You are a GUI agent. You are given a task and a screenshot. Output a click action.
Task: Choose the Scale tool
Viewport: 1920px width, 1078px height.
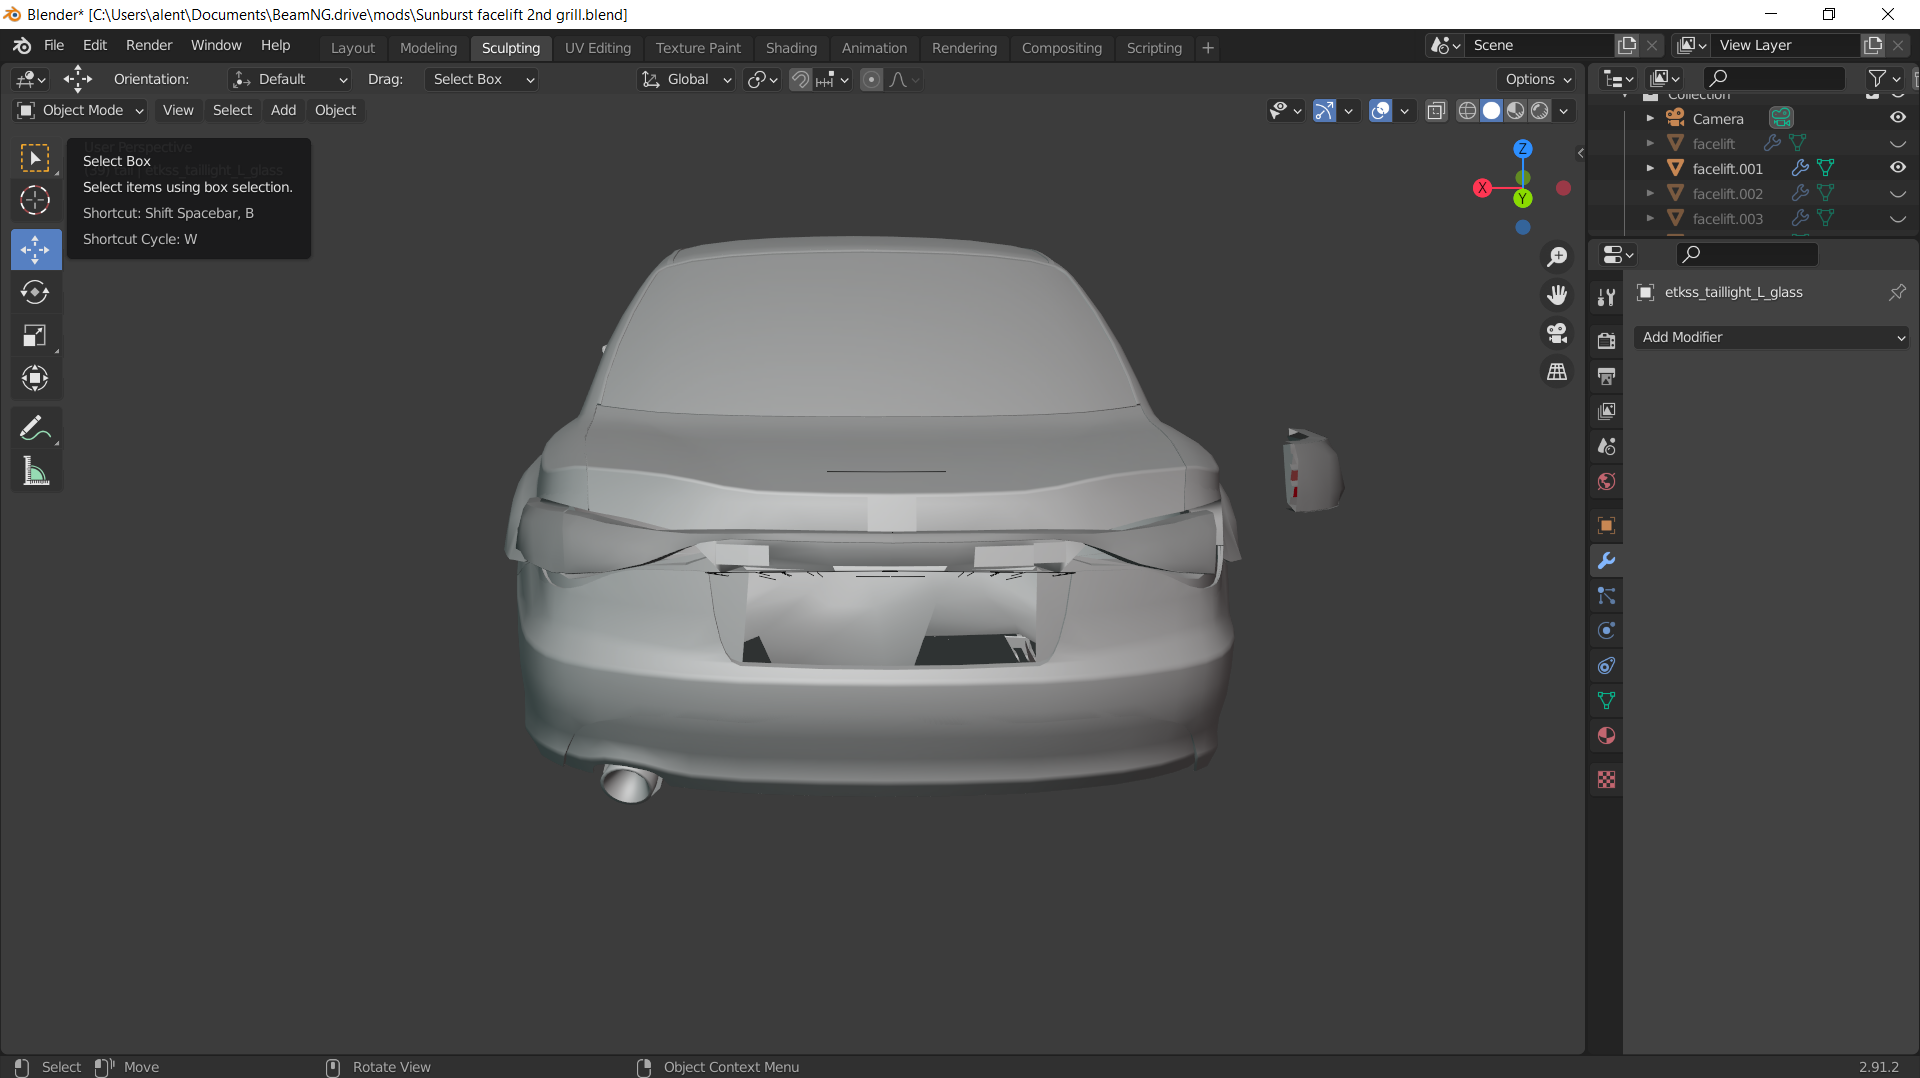pos(36,335)
